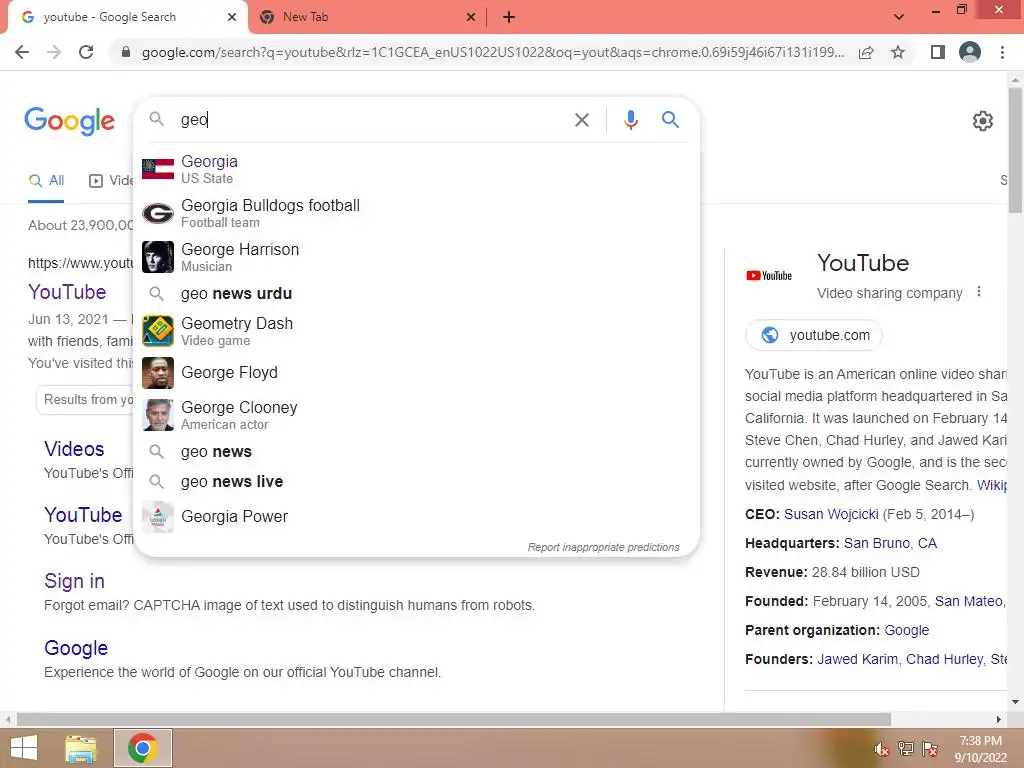Viewport: 1024px width, 768px height.
Task: Open the YouTube sitelink under Videos
Action: 83,515
